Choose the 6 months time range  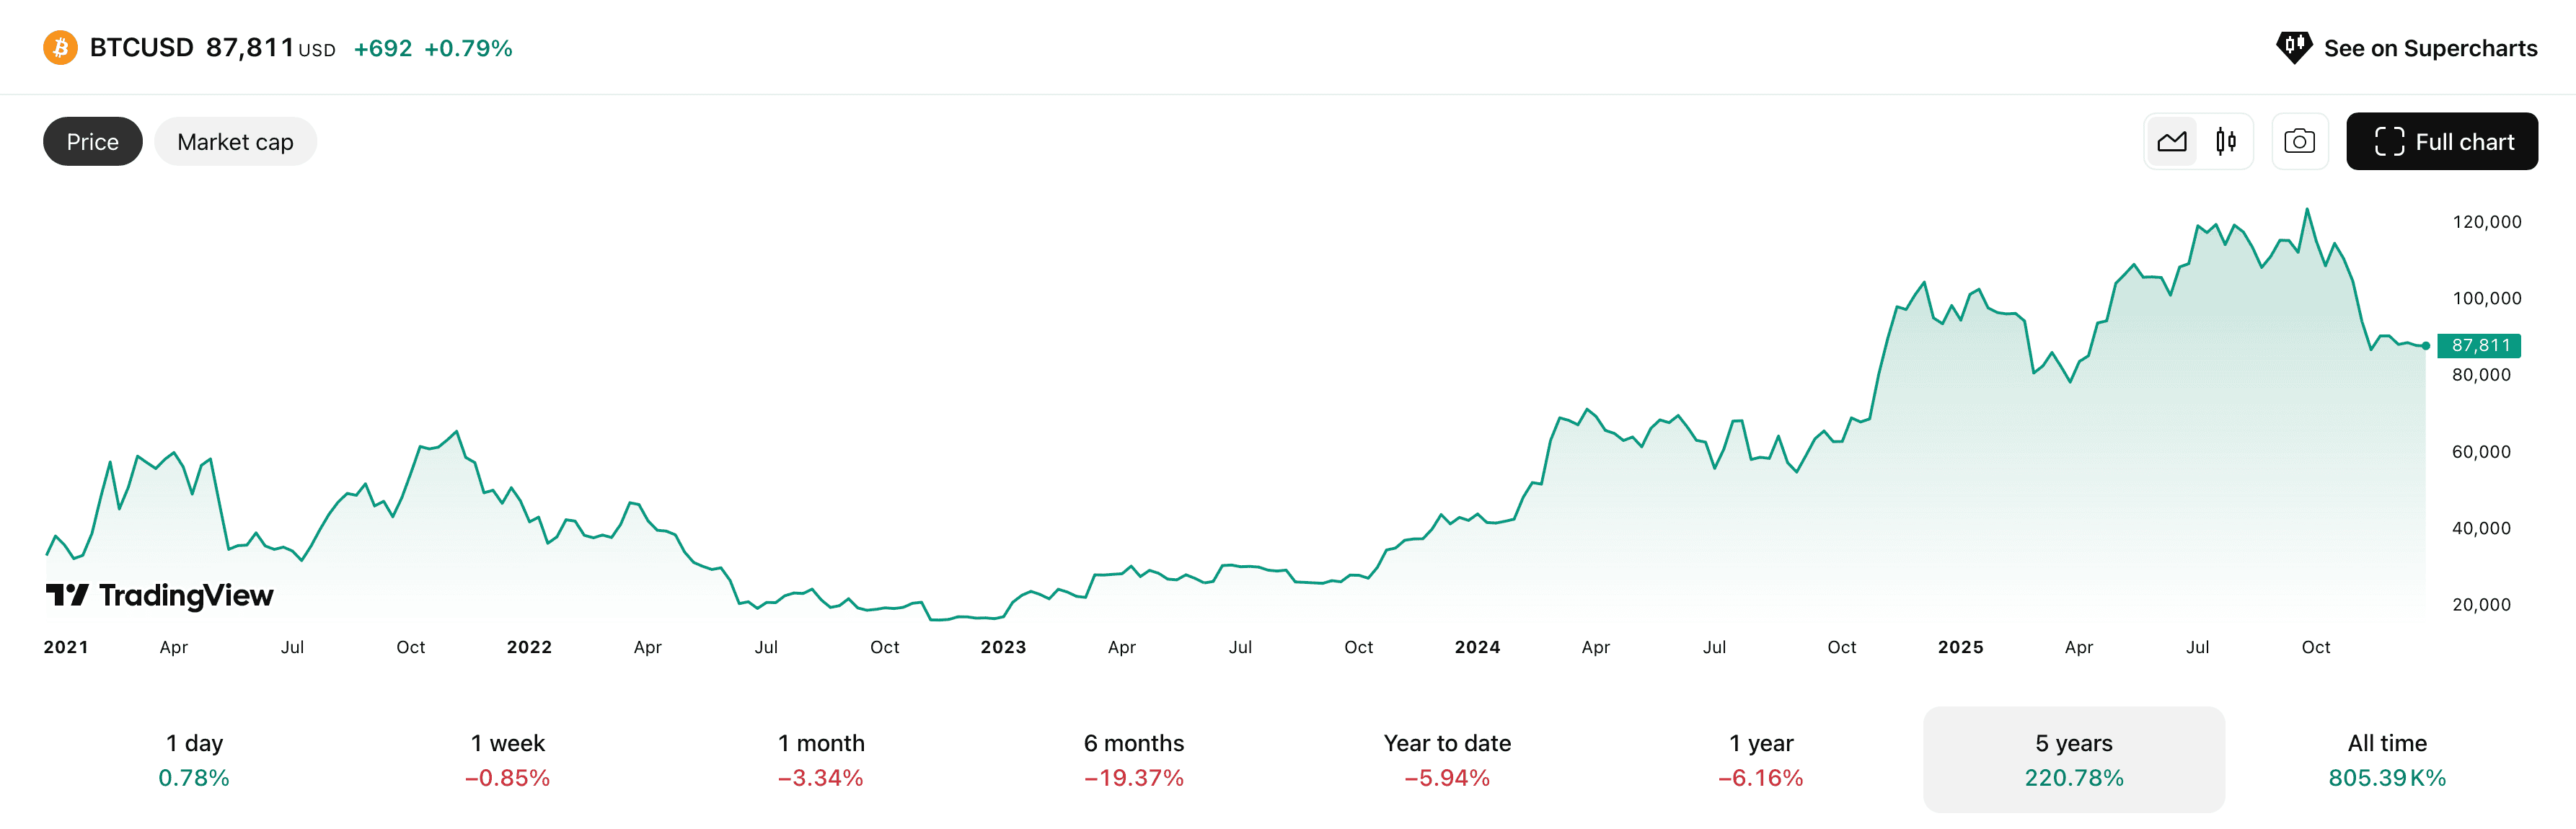point(1134,759)
